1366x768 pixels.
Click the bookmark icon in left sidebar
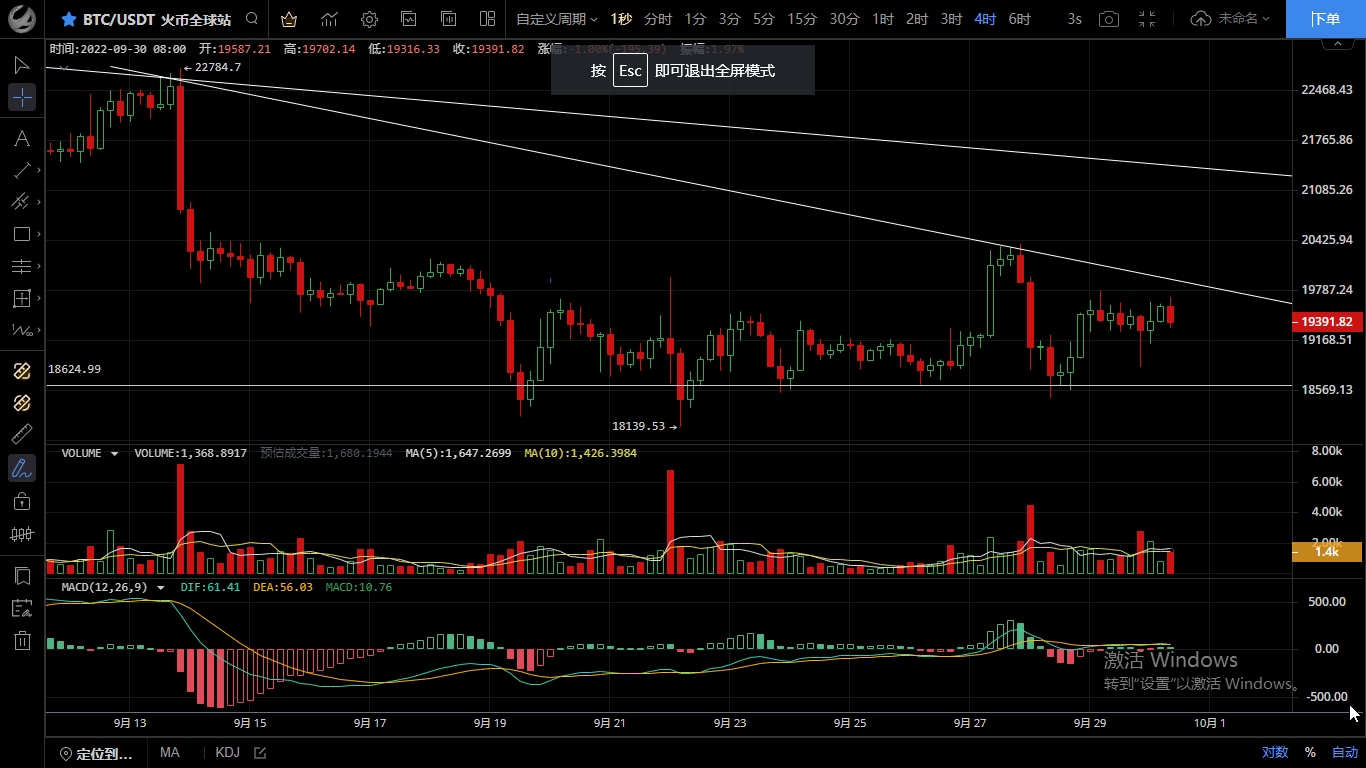point(22,576)
